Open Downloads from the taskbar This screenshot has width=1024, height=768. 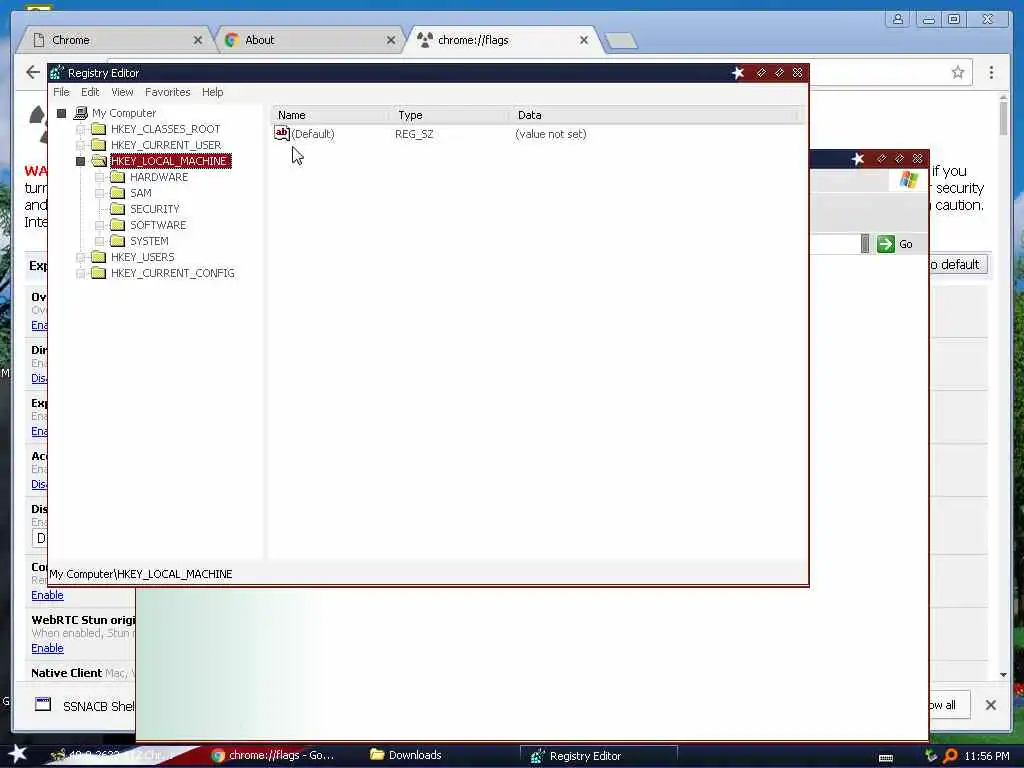pyautogui.click(x=406, y=755)
